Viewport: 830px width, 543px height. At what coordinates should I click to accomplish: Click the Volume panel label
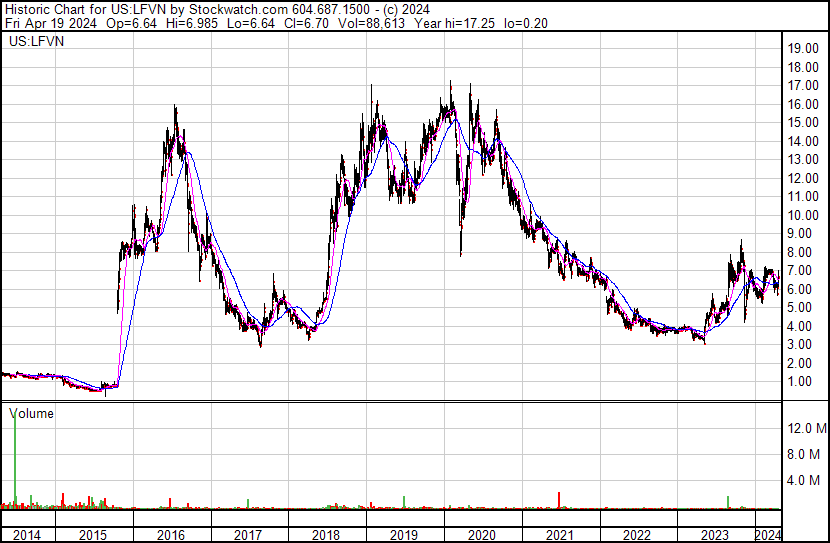(31, 413)
